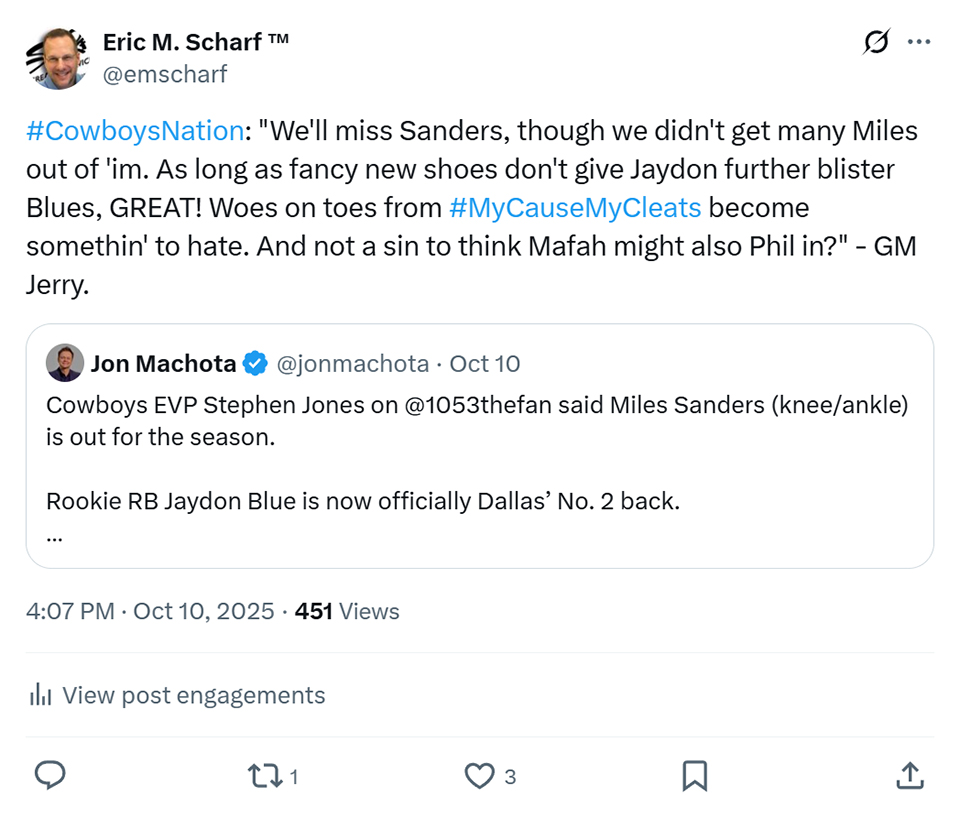Click Jon Machota's name in quote

[163, 363]
